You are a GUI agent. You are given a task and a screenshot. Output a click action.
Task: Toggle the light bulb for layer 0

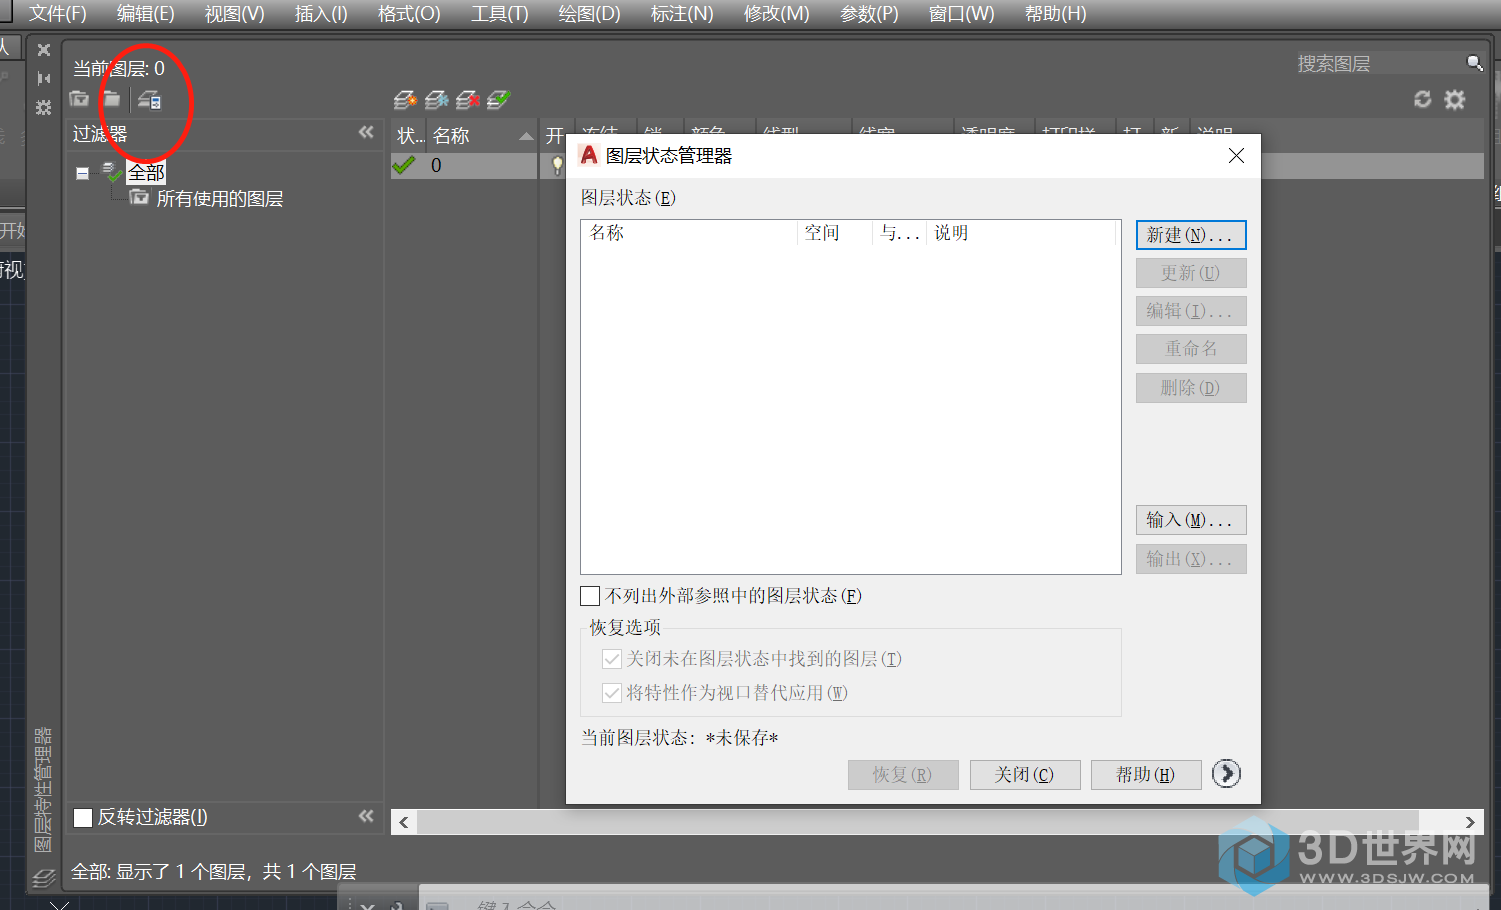(x=557, y=166)
